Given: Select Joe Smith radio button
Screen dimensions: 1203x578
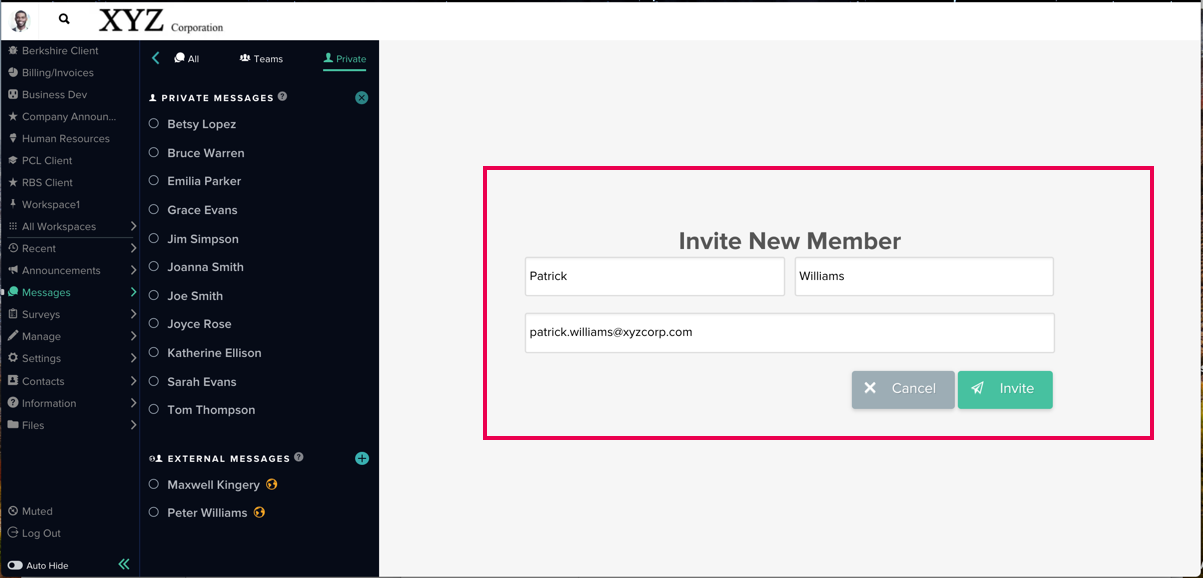Looking at the screenshot, I should click(154, 296).
